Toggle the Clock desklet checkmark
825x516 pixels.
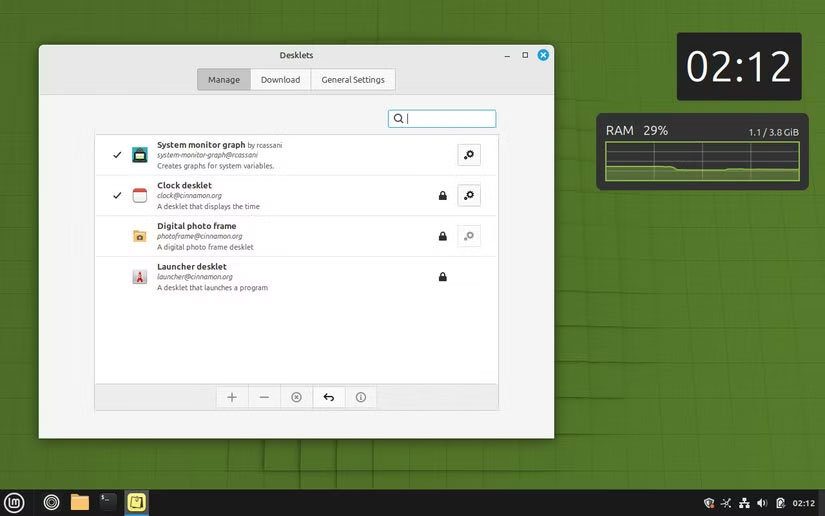click(117, 195)
